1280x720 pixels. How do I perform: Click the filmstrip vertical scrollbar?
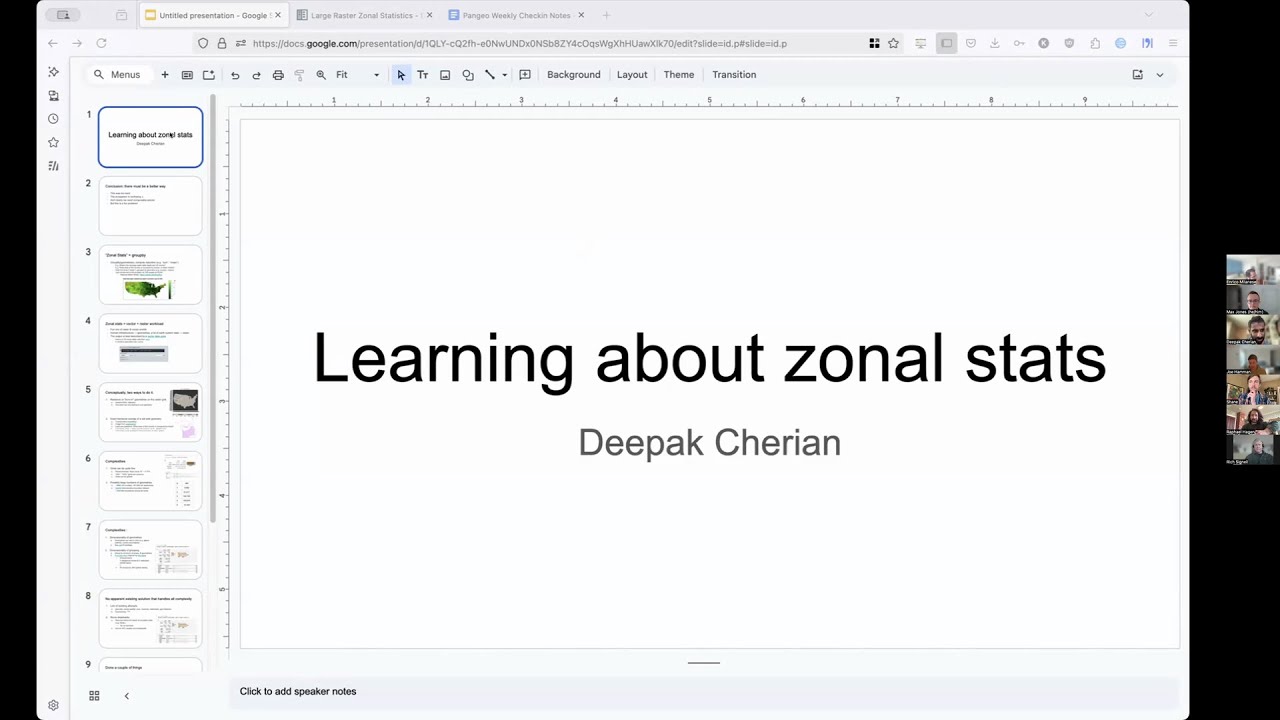(x=213, y=310)
